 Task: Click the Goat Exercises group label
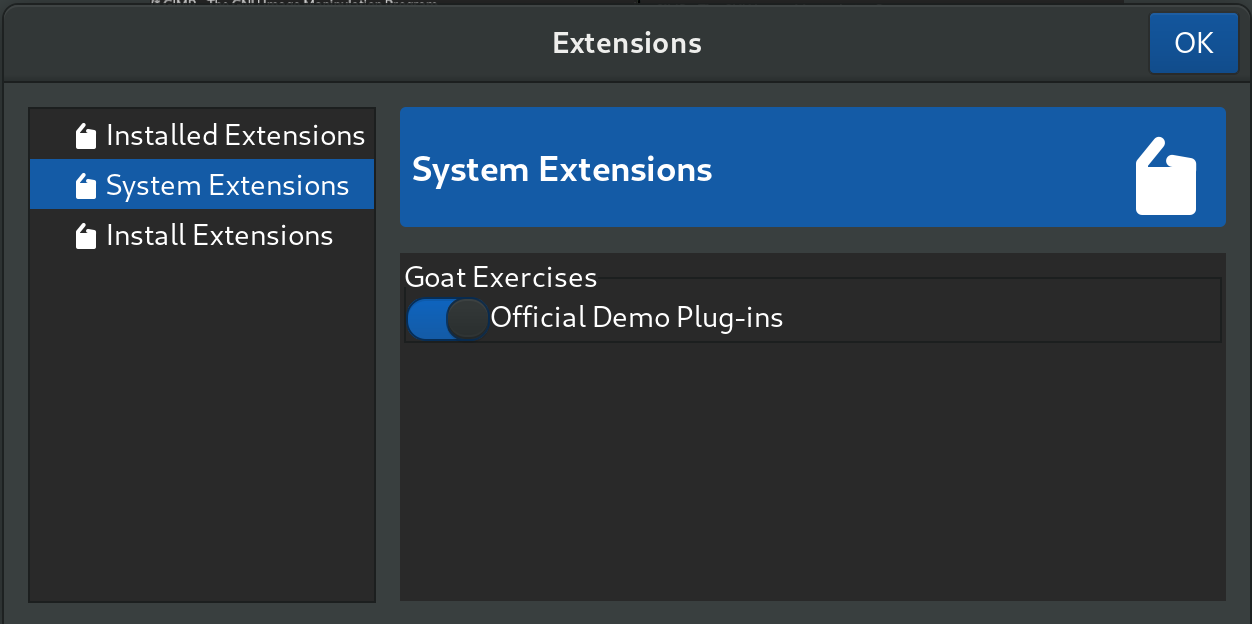[500, 277]
